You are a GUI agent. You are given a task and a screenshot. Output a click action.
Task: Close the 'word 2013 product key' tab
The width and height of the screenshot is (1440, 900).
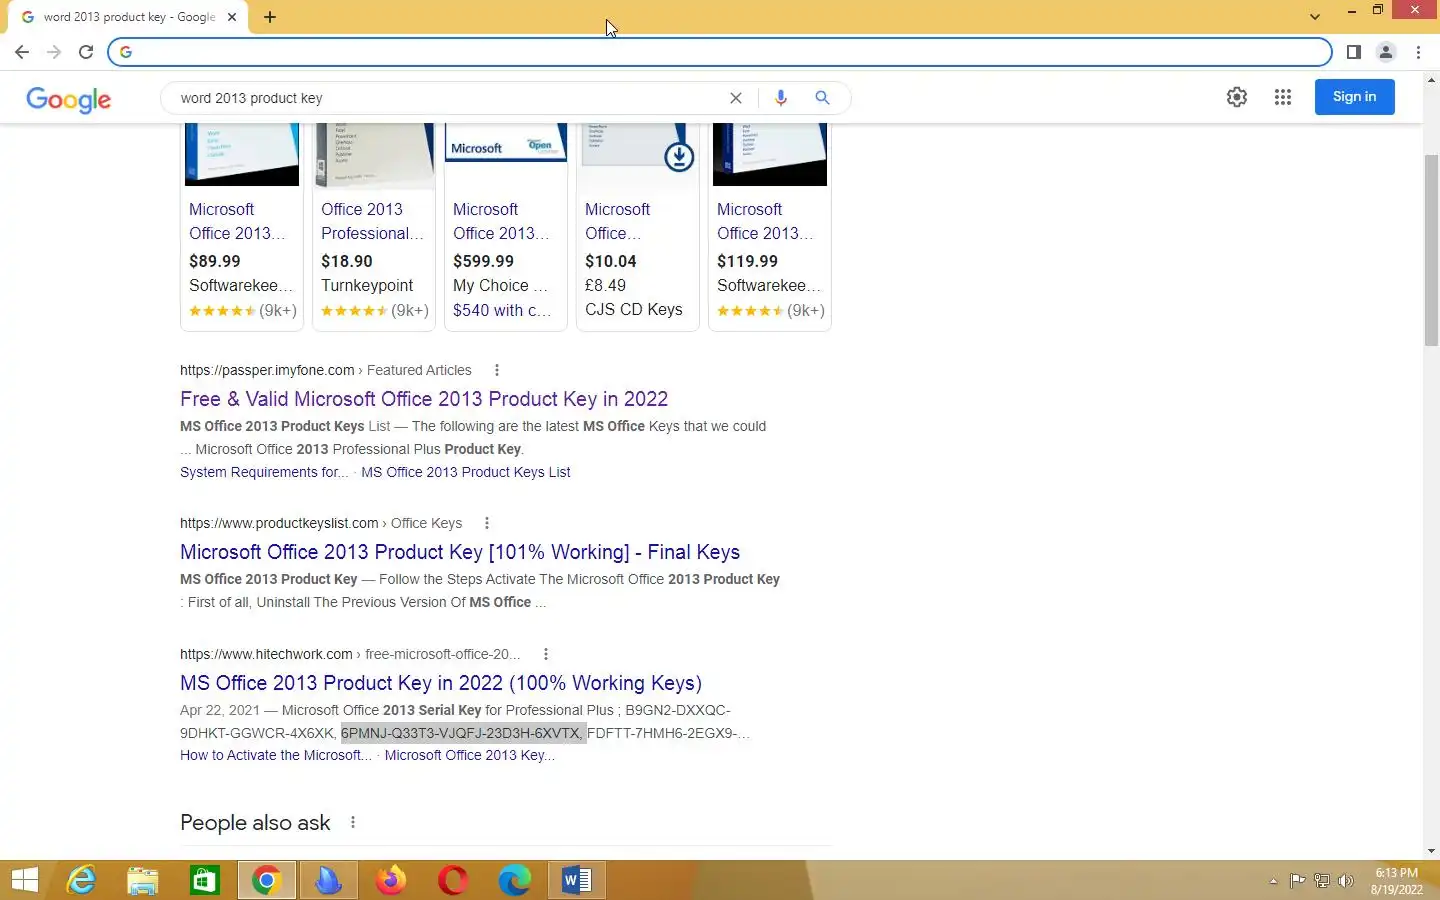pos(232,17)
